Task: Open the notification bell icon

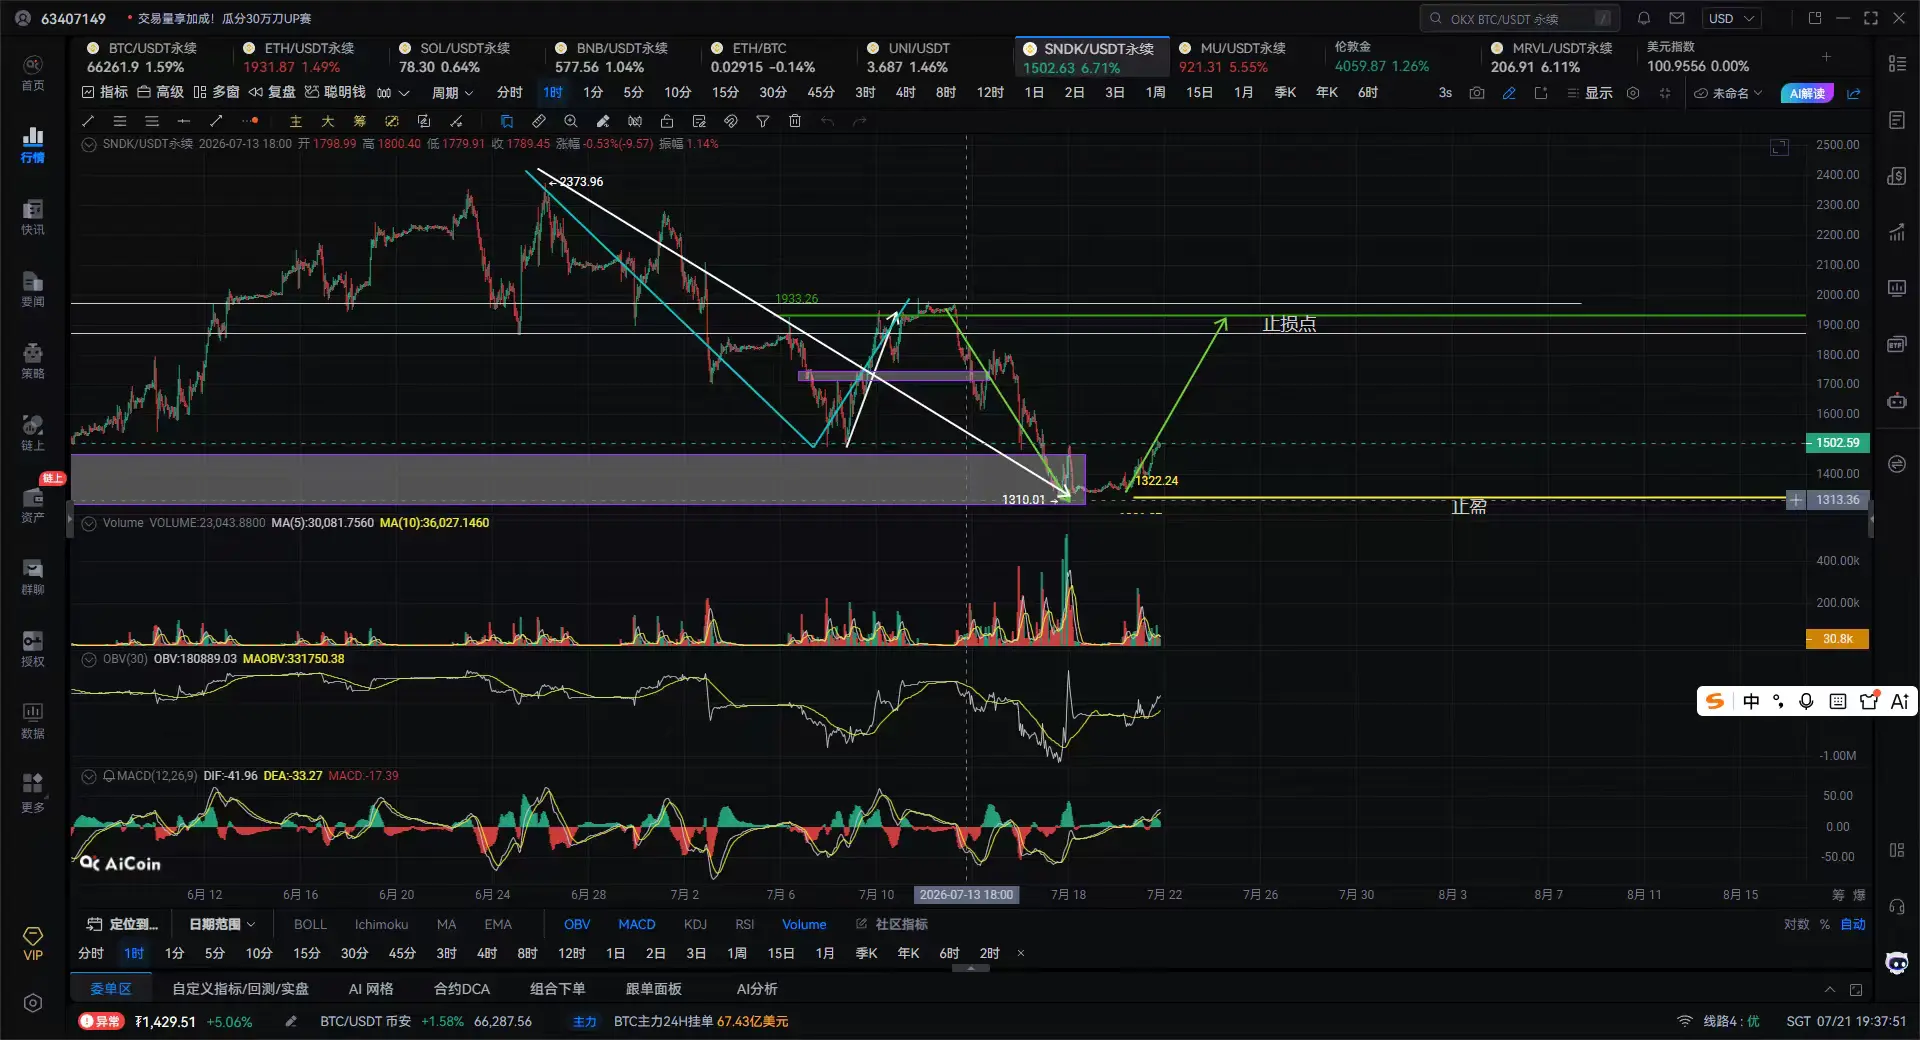Action: 1644,18
